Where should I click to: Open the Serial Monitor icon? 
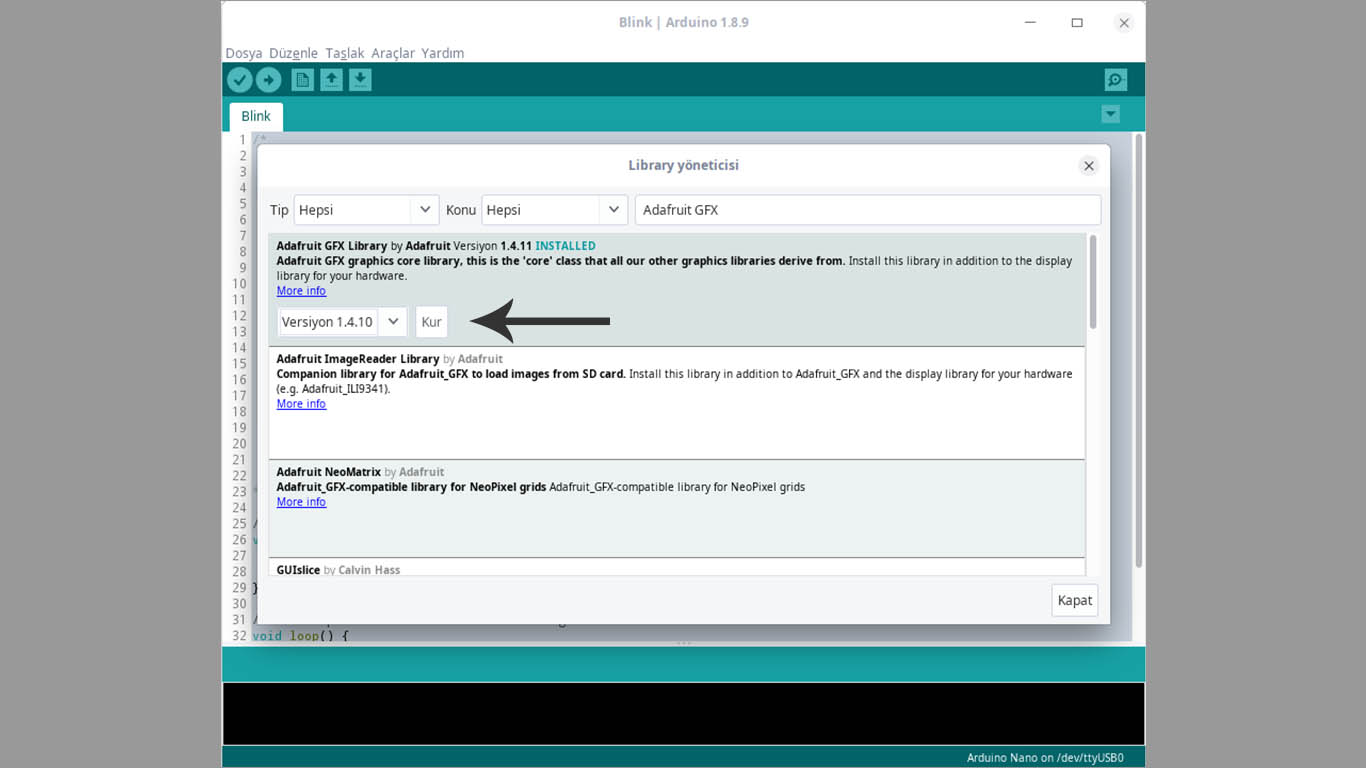coord(1116,80)
